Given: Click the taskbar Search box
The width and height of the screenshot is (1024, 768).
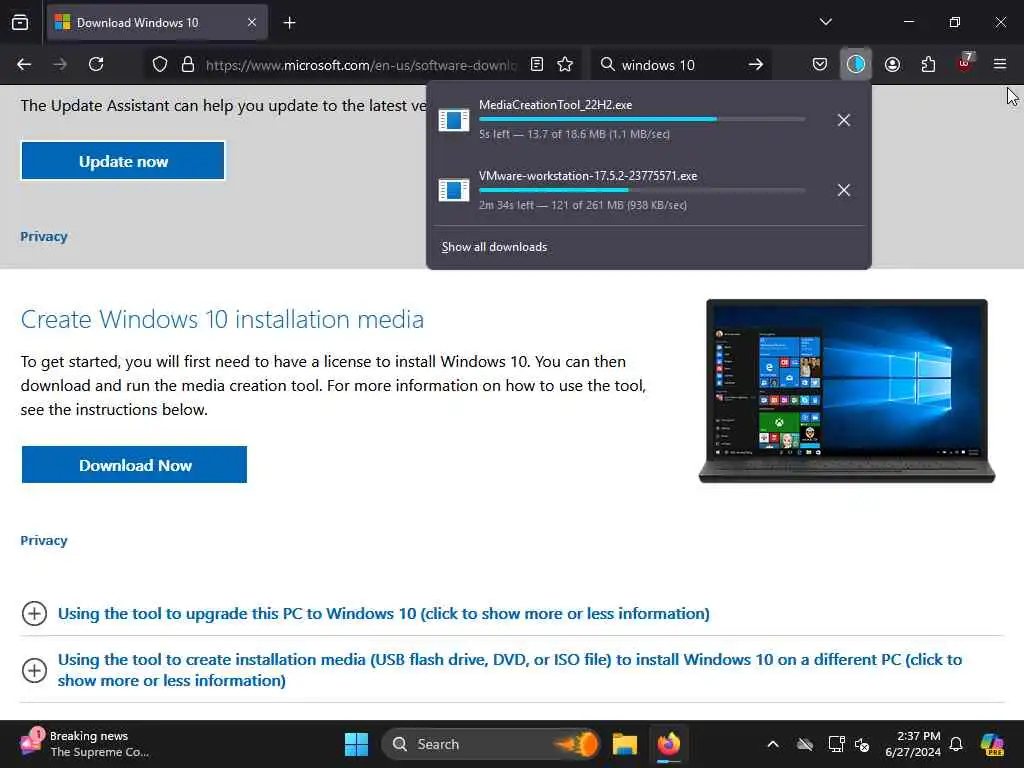Looking at the screenshot, I should pos(490,744).
